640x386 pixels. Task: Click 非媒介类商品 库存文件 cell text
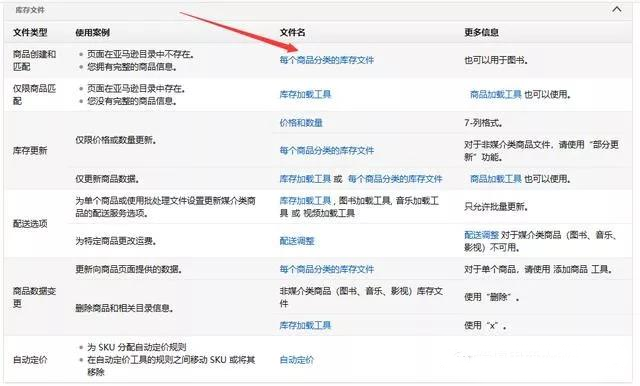pos(361,297)
